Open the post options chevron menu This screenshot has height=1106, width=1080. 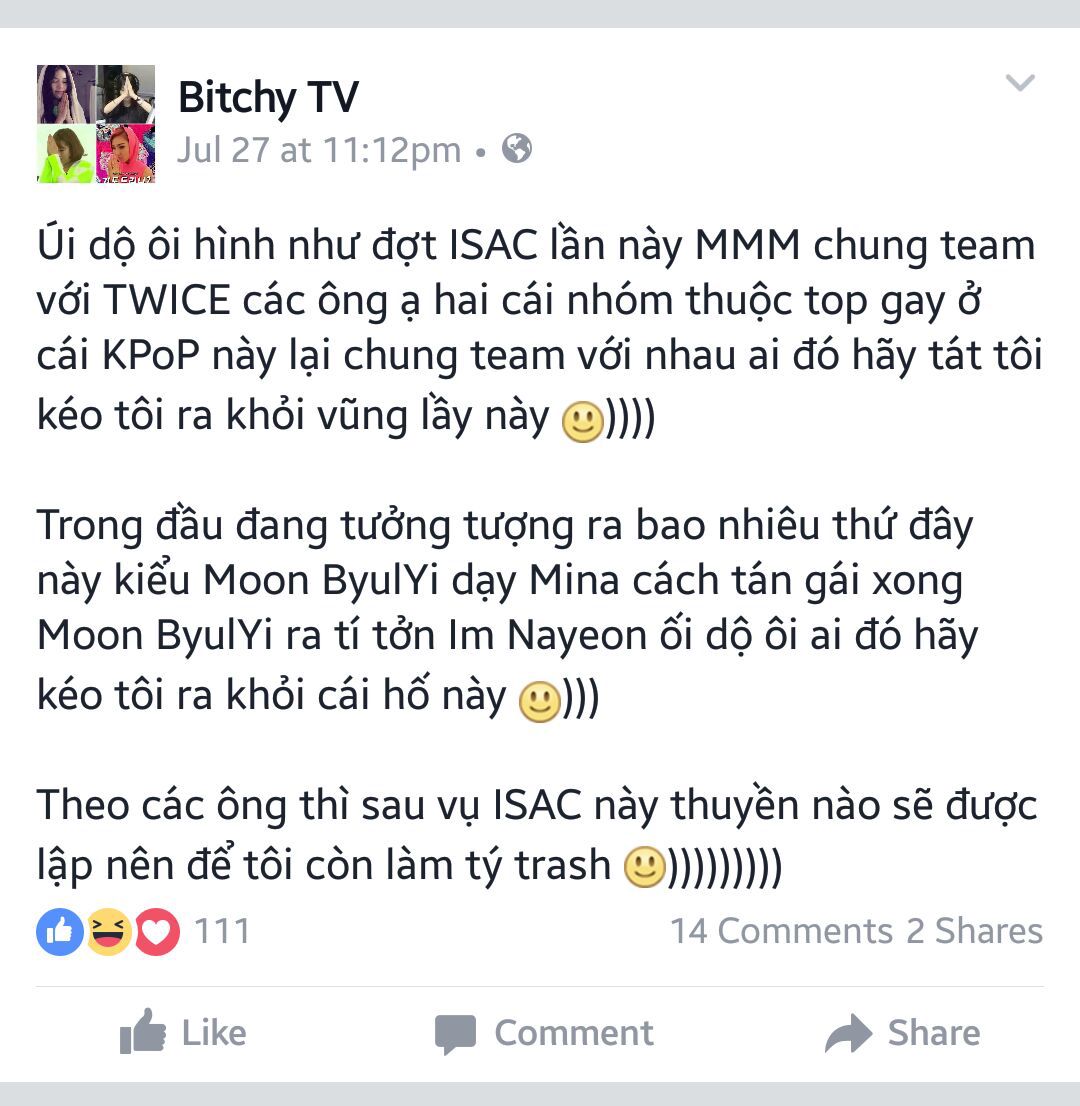(x=1019, y=83)
